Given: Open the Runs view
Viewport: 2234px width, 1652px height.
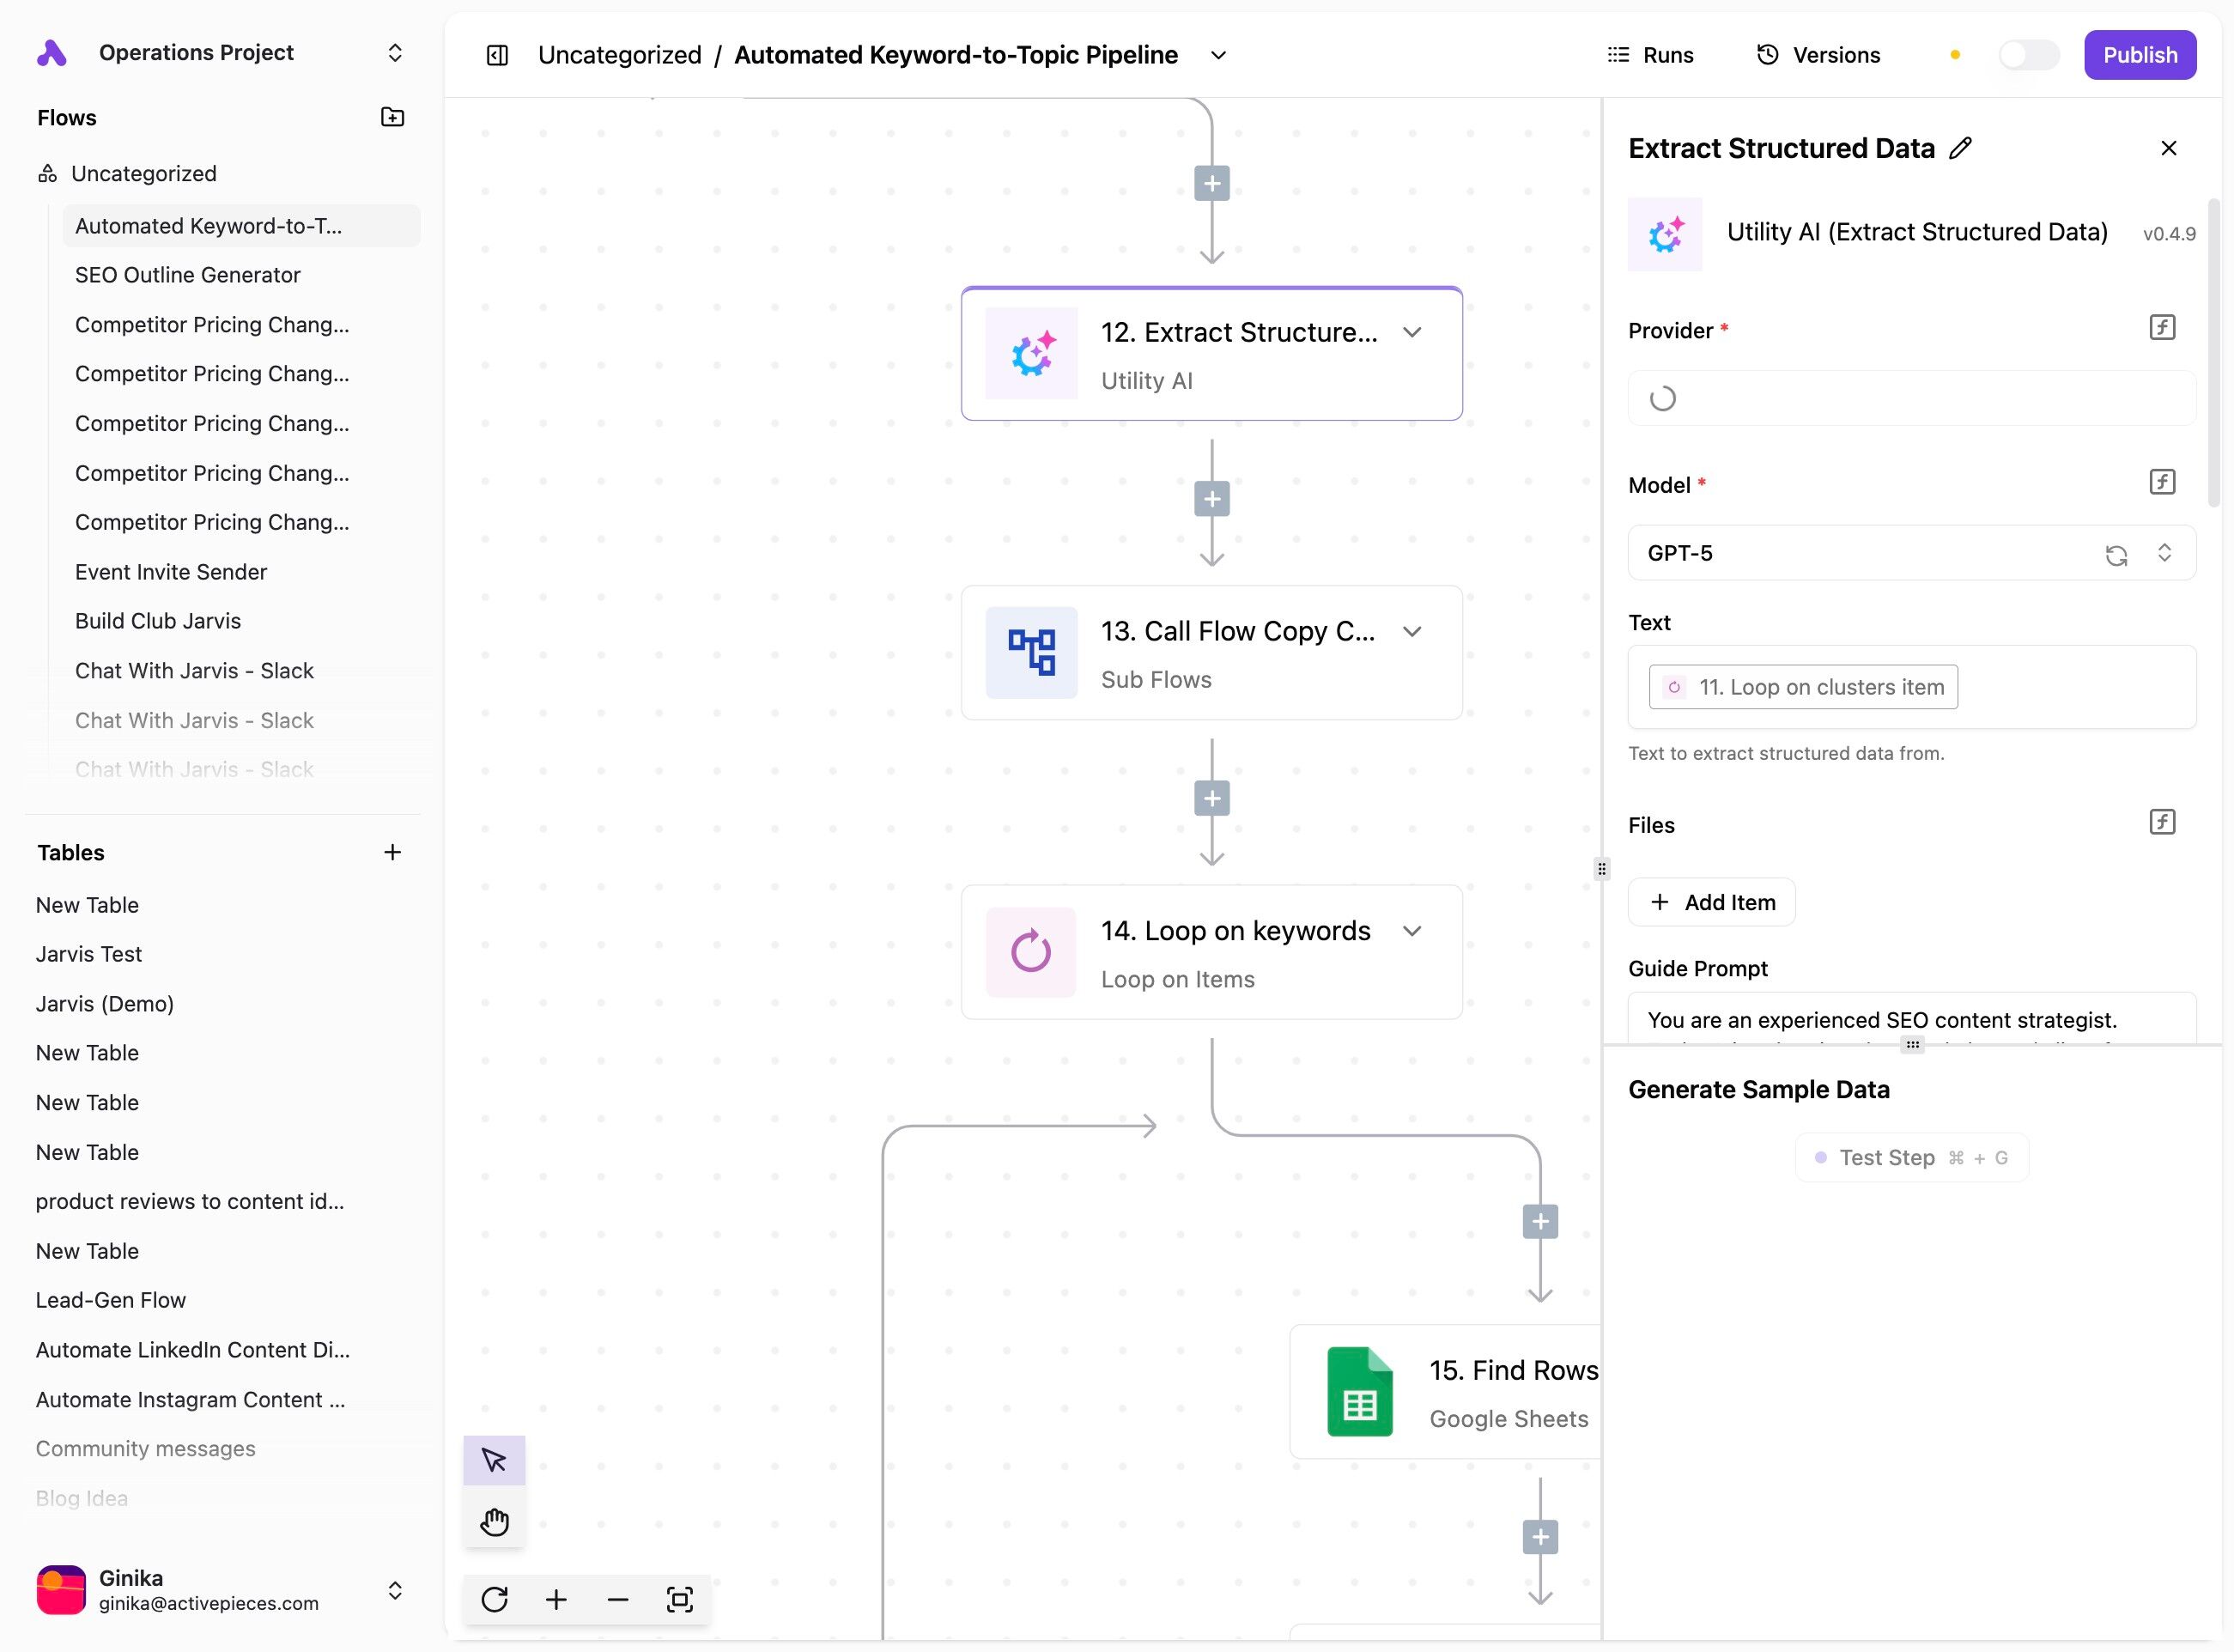Looking at the screenshot, I should click(x=1650, y=55).
